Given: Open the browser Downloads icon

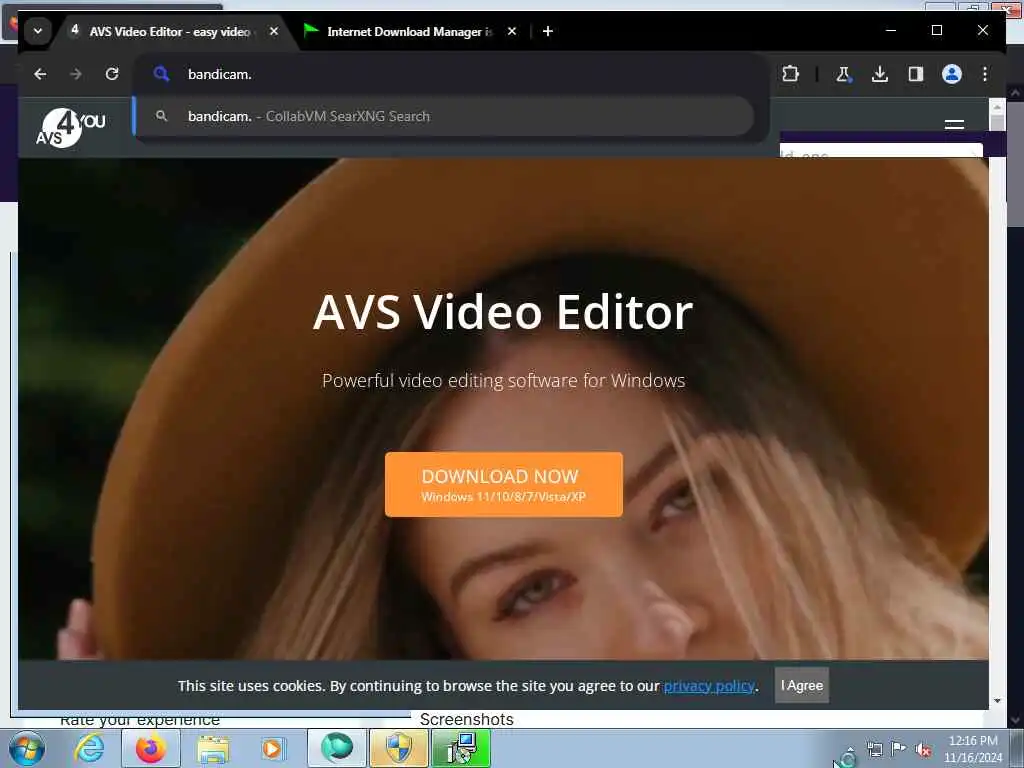Looking at the screenshot, I should tap(880, 74).
